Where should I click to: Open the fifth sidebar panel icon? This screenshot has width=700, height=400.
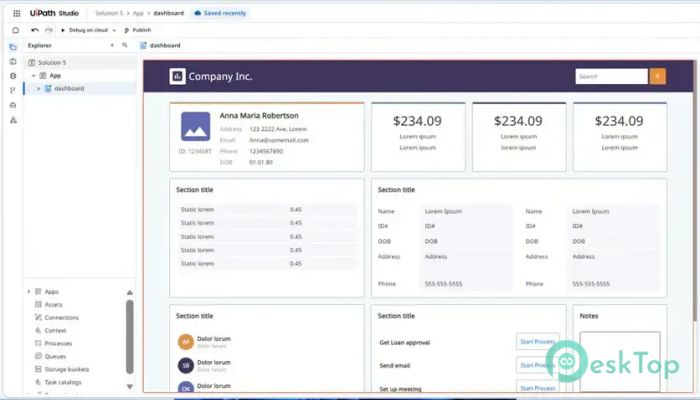[x=13, y=105]
